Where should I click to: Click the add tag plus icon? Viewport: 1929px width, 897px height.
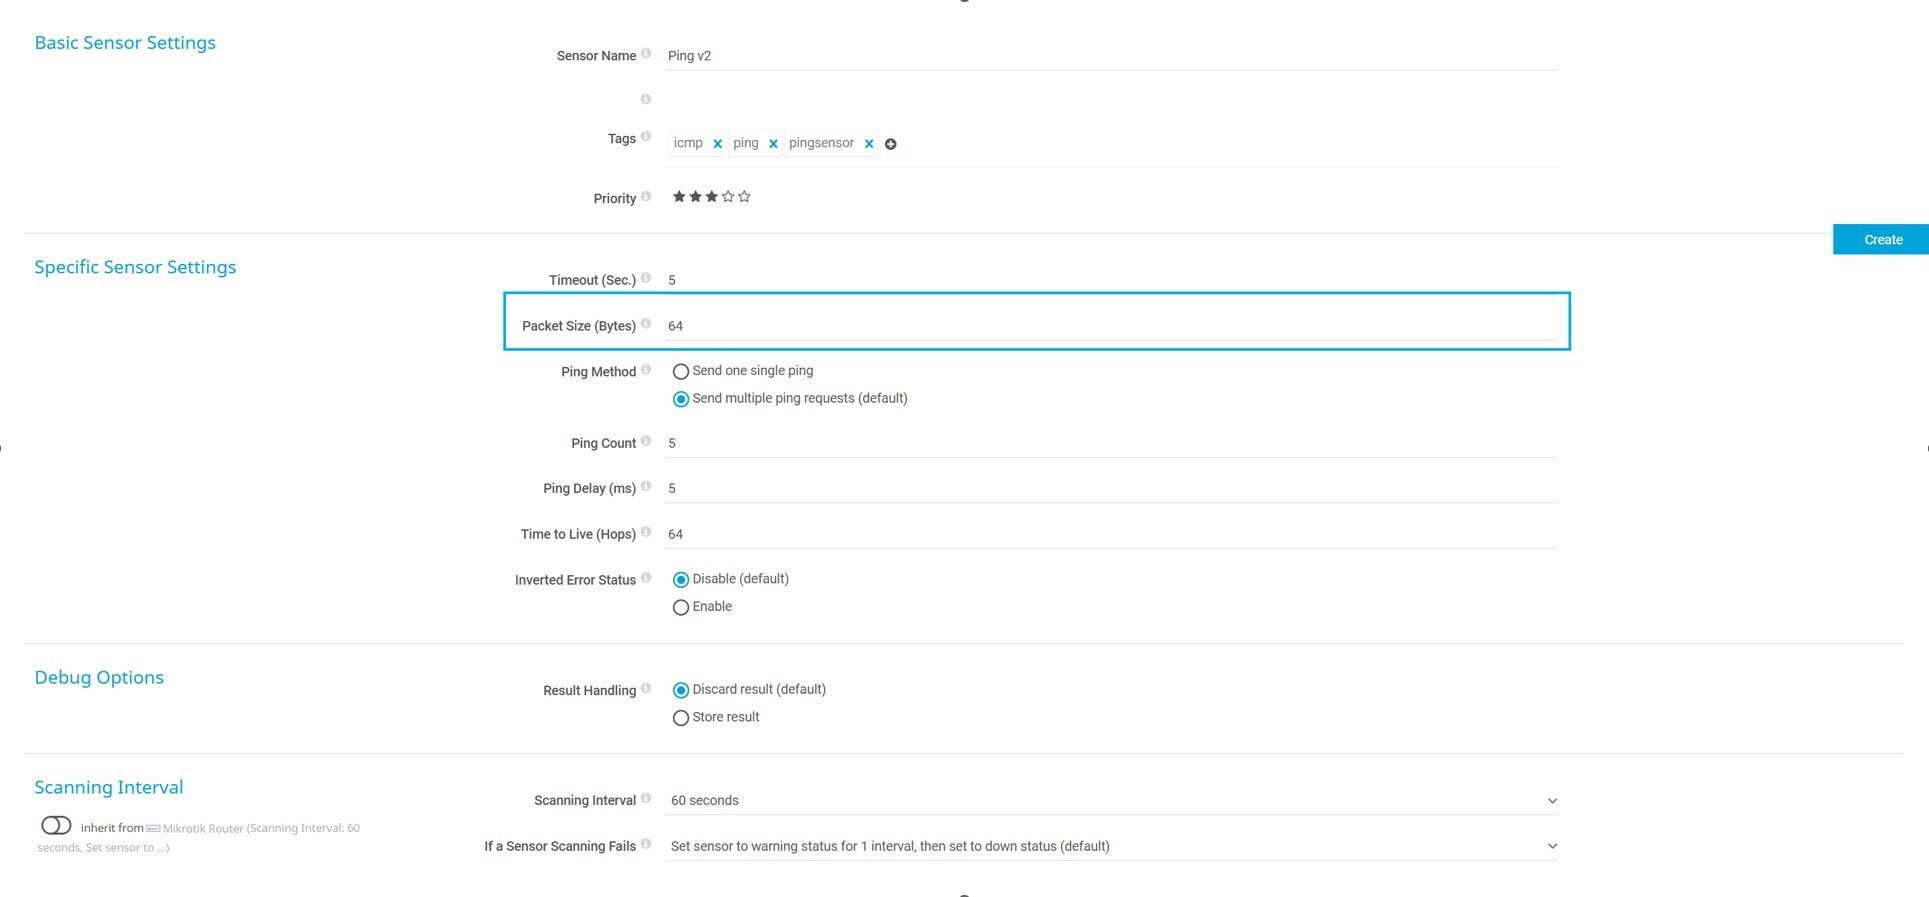coord(891,144)
